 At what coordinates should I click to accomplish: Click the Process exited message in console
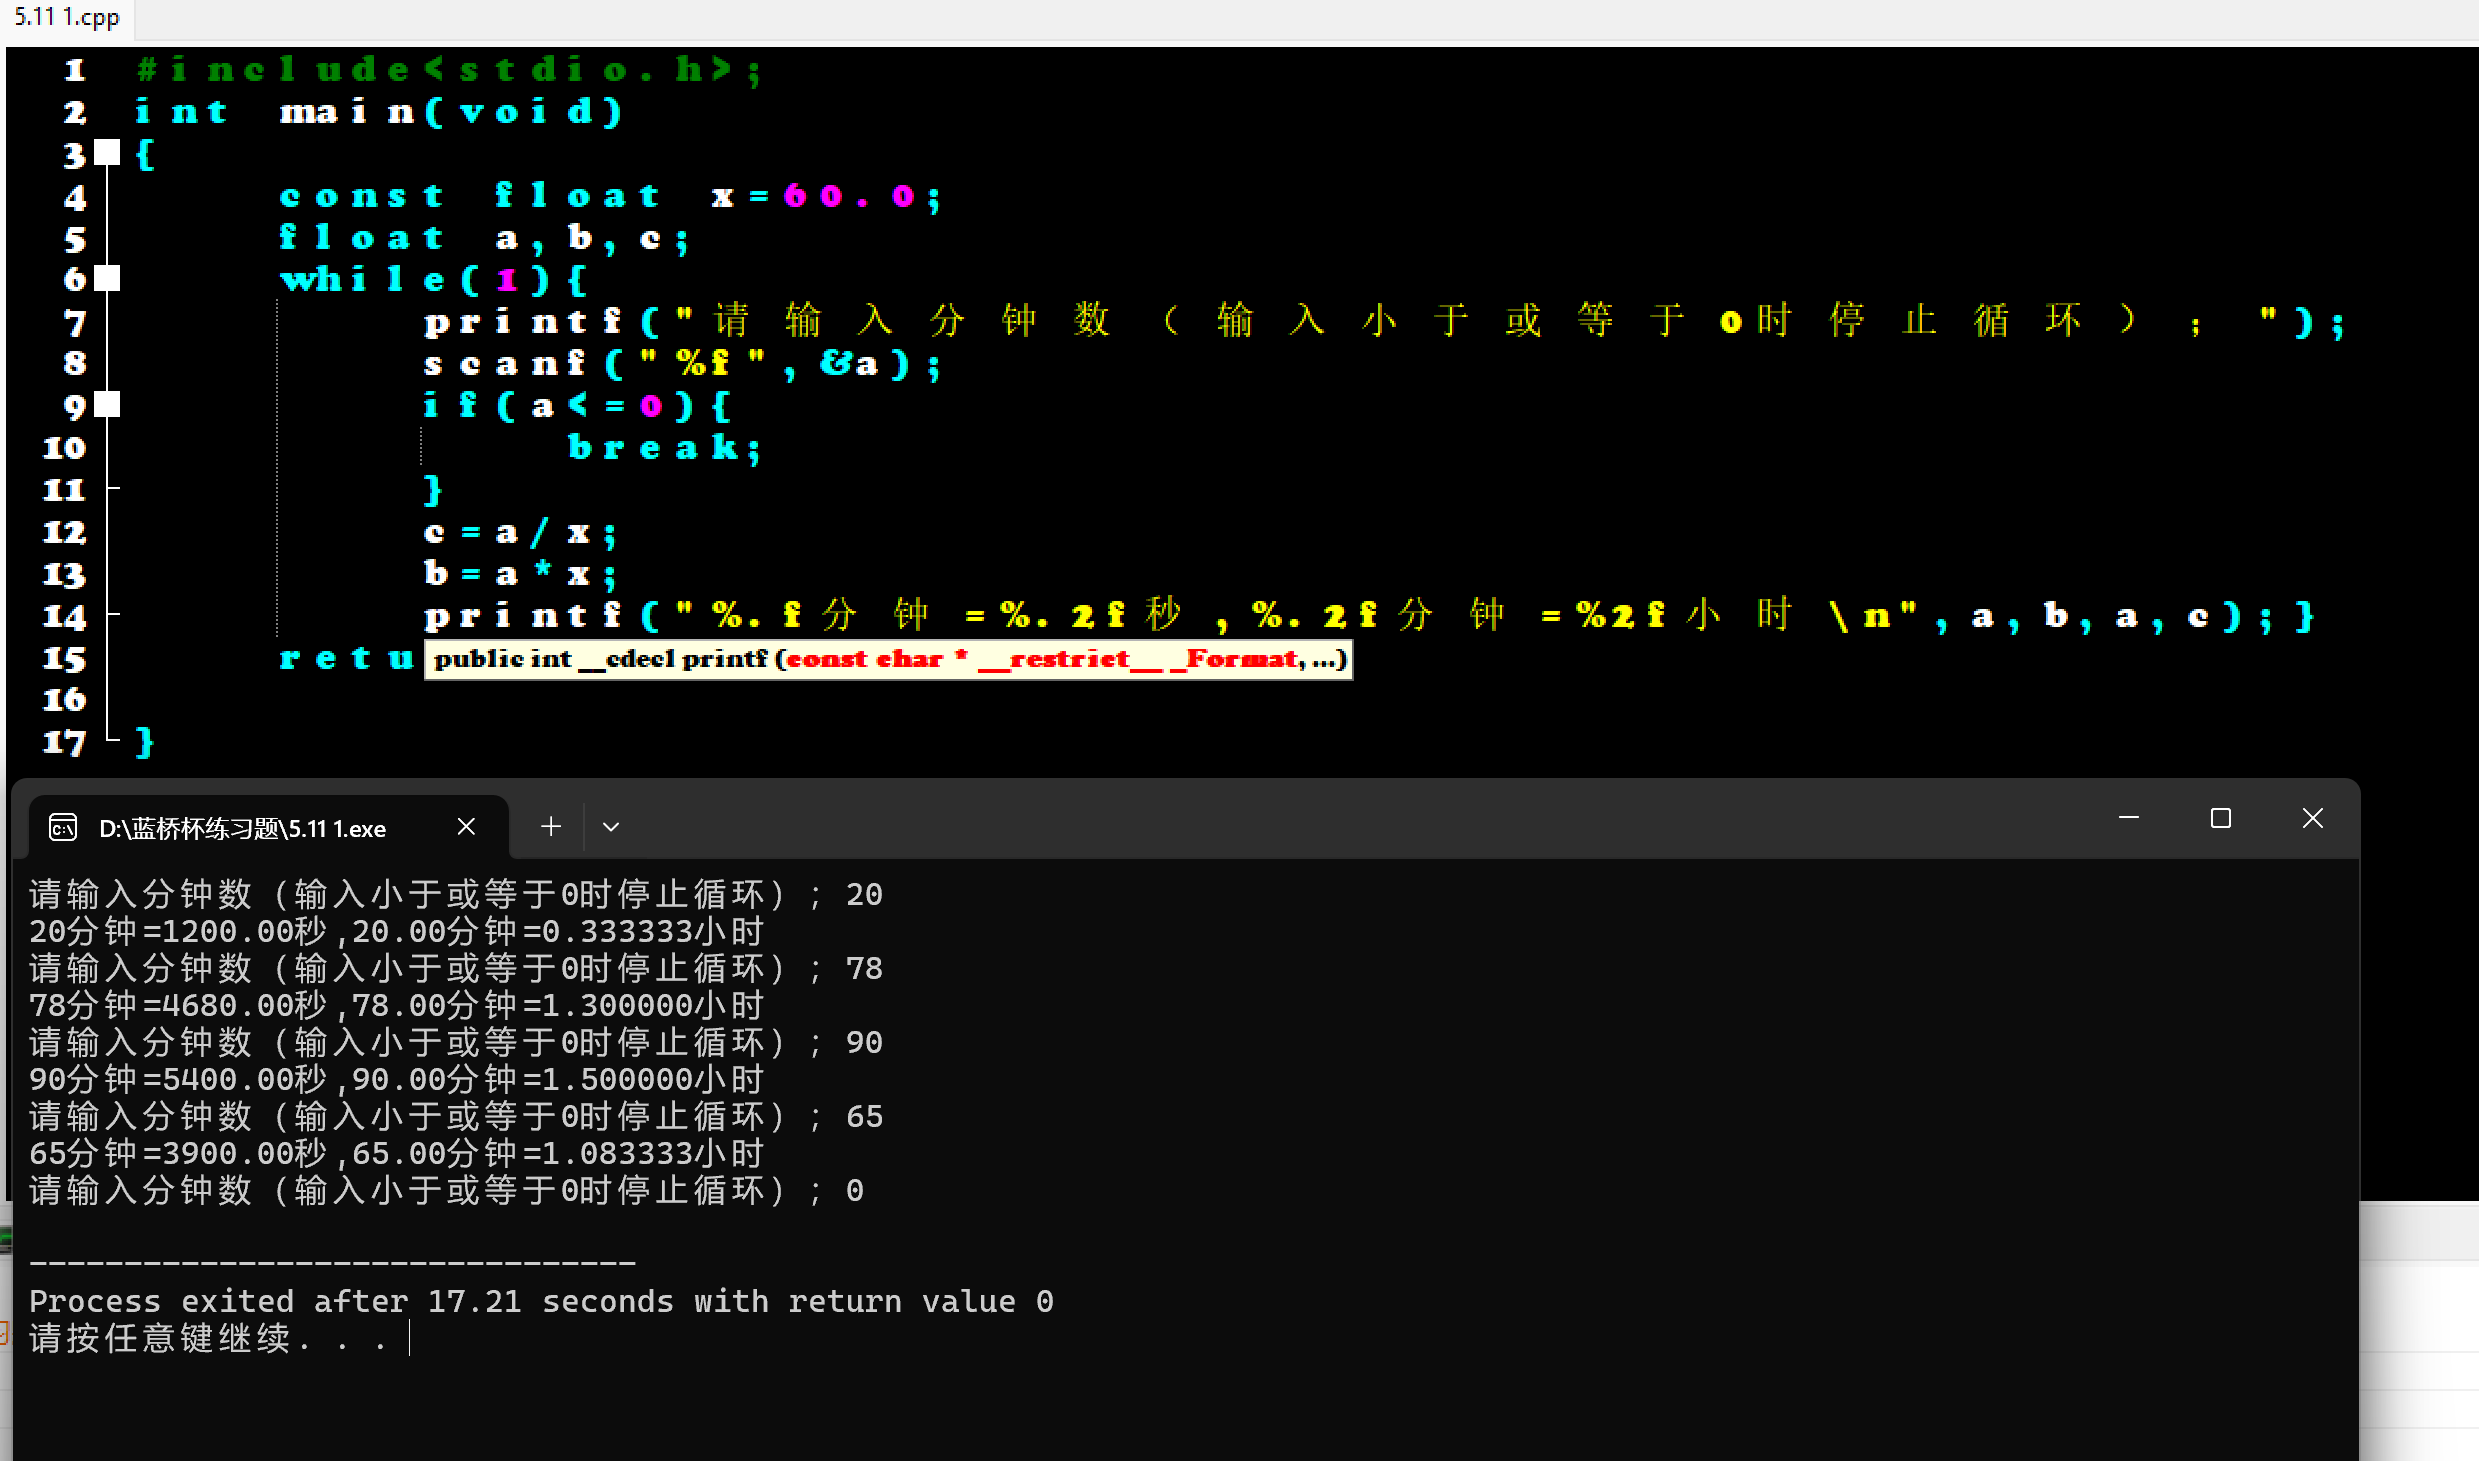[x=540, y=1301]
